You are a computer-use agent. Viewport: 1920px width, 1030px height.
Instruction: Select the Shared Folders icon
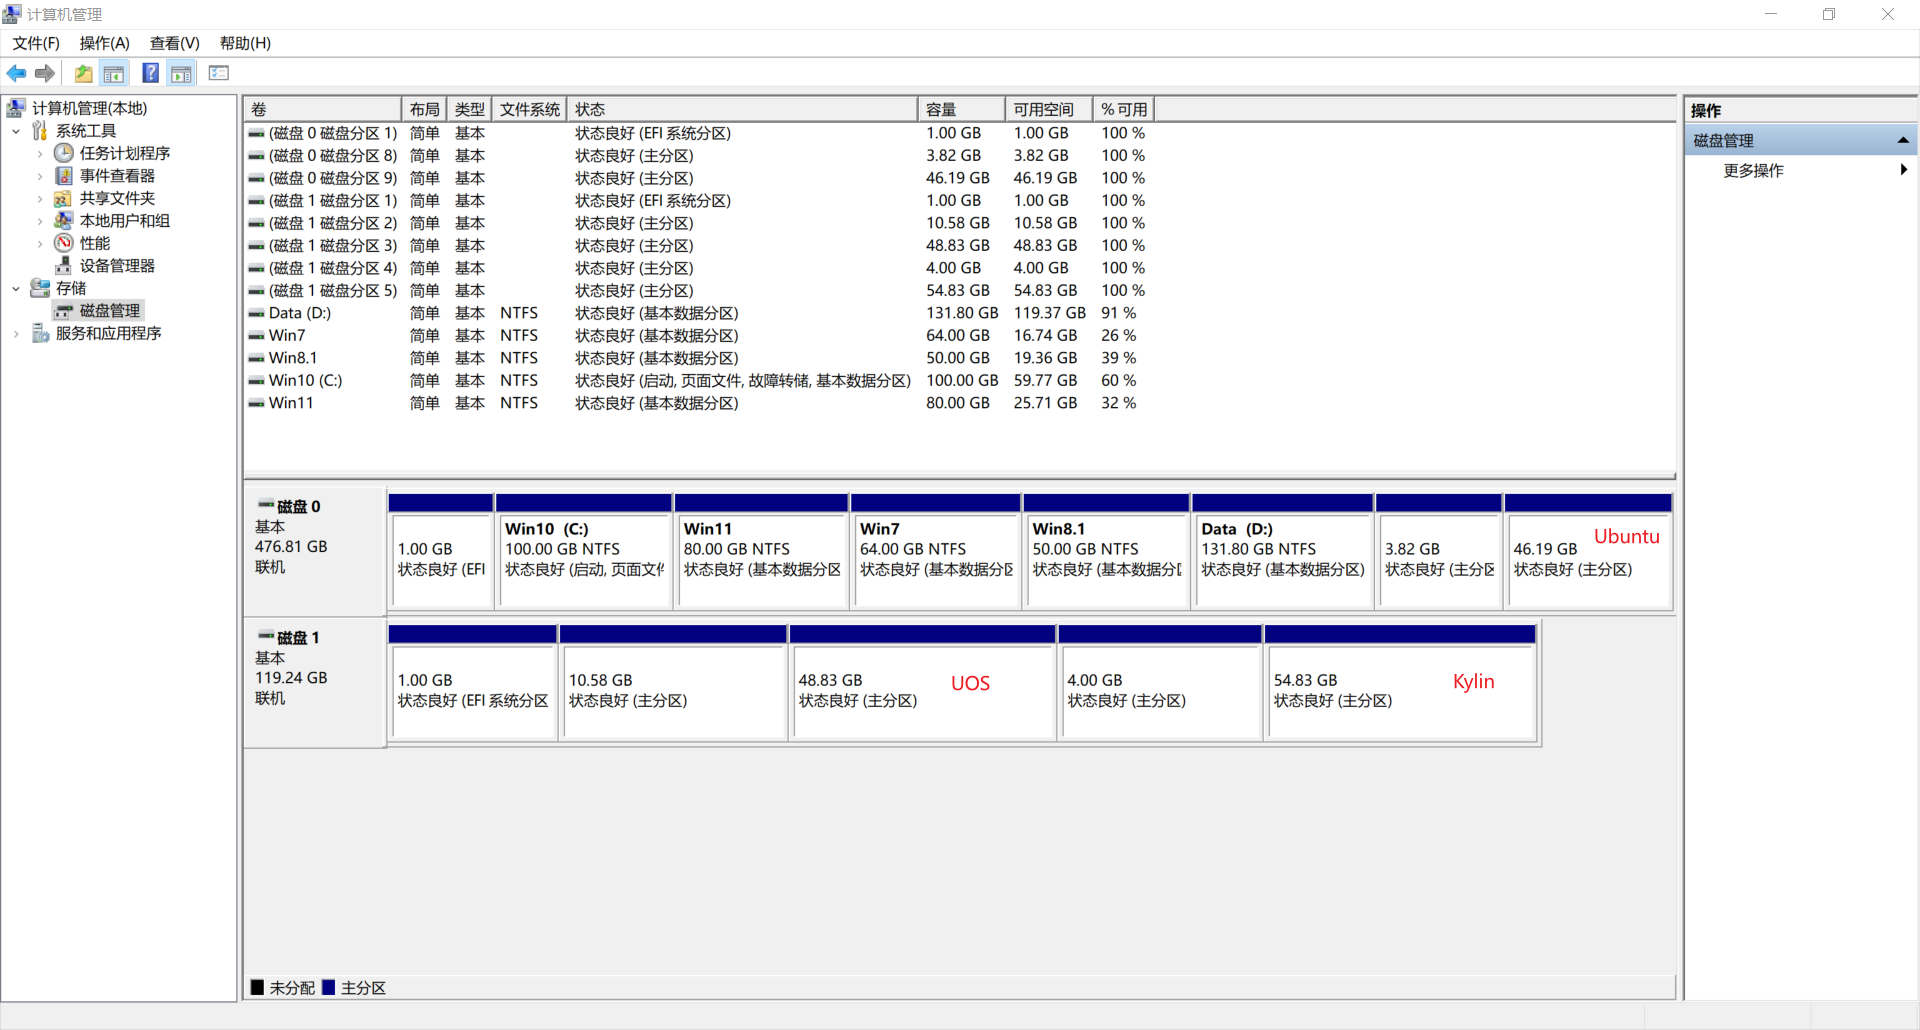[x=64, y=198]
